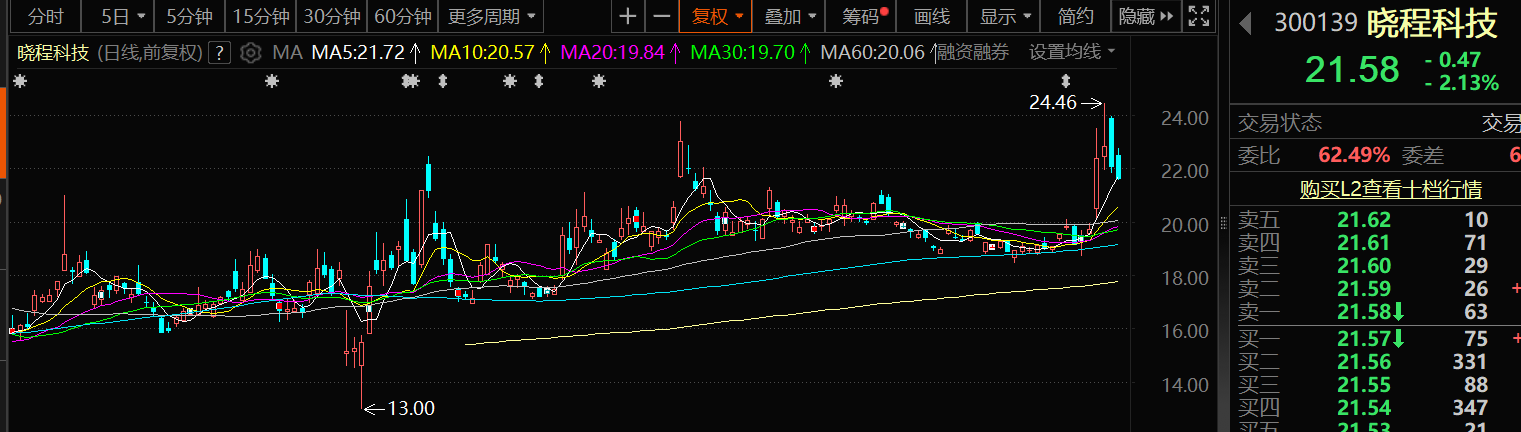Switch to 简约 simple view
1521x432 pixels.
[1075, 16]
